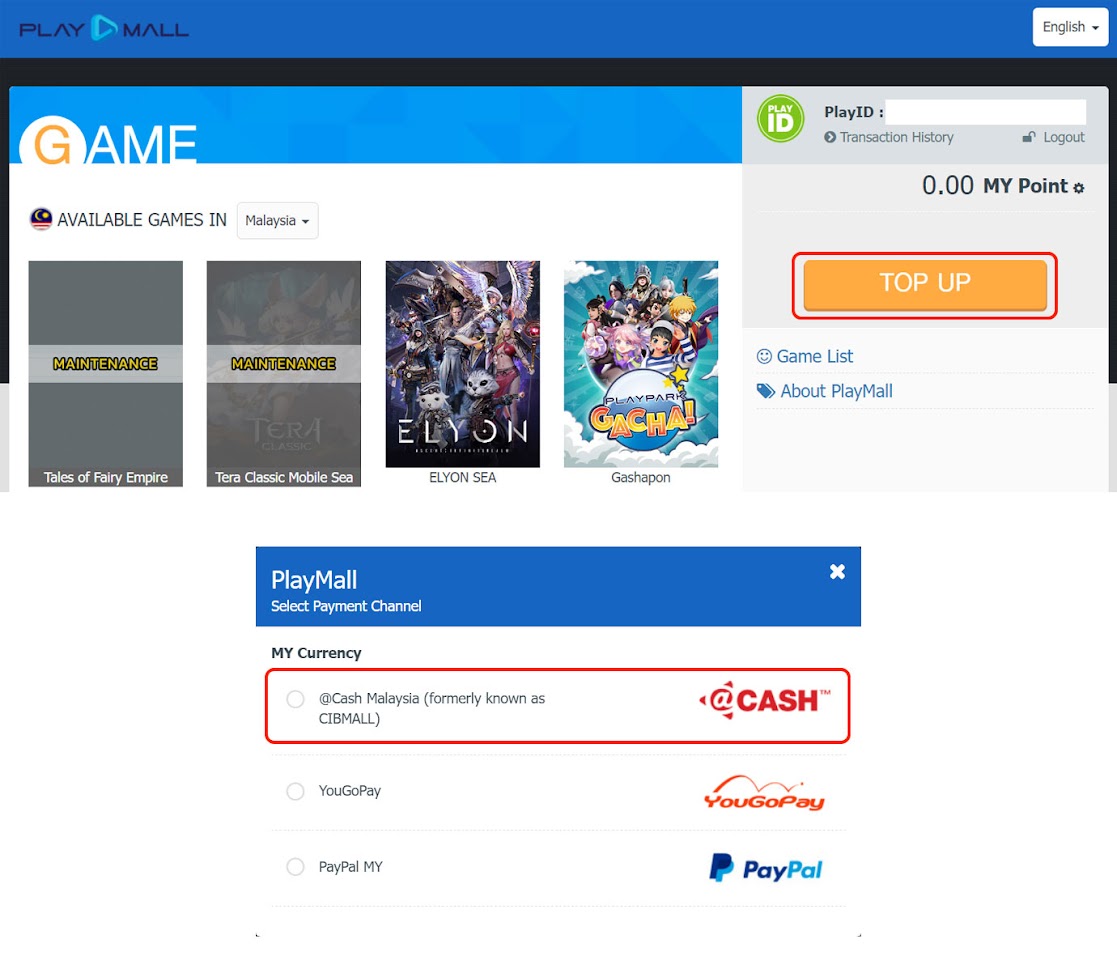
Task: Click the @Cash Malaysia label text
Action: pyautogui.click(x=432, y=708)
